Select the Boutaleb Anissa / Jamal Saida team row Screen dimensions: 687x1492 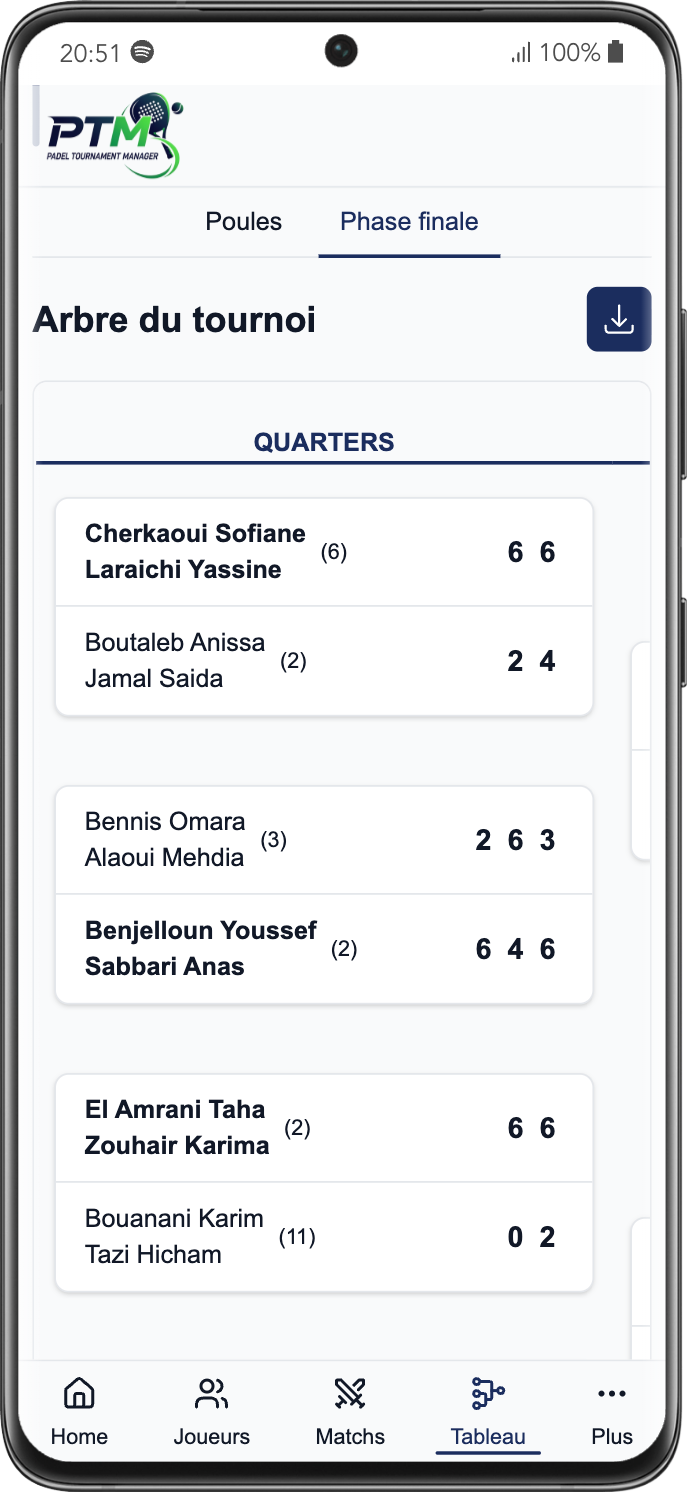click(324, 660)
